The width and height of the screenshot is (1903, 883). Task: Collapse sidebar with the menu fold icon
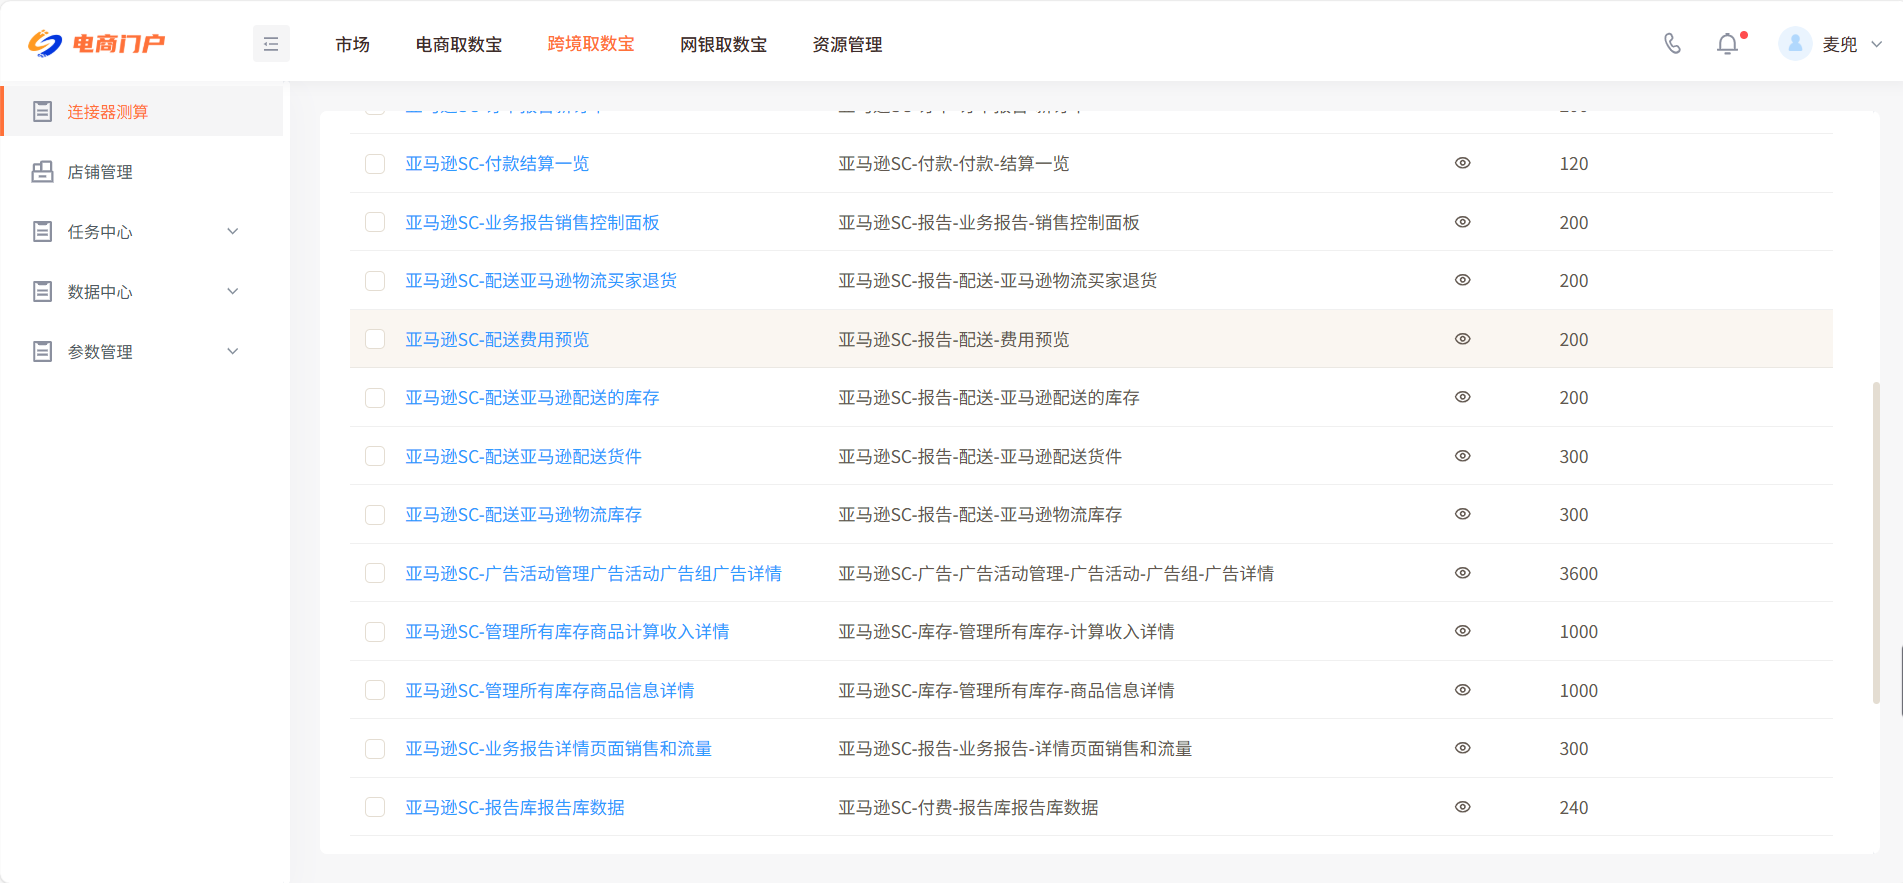pyautogui.click(x=271, y=44)
